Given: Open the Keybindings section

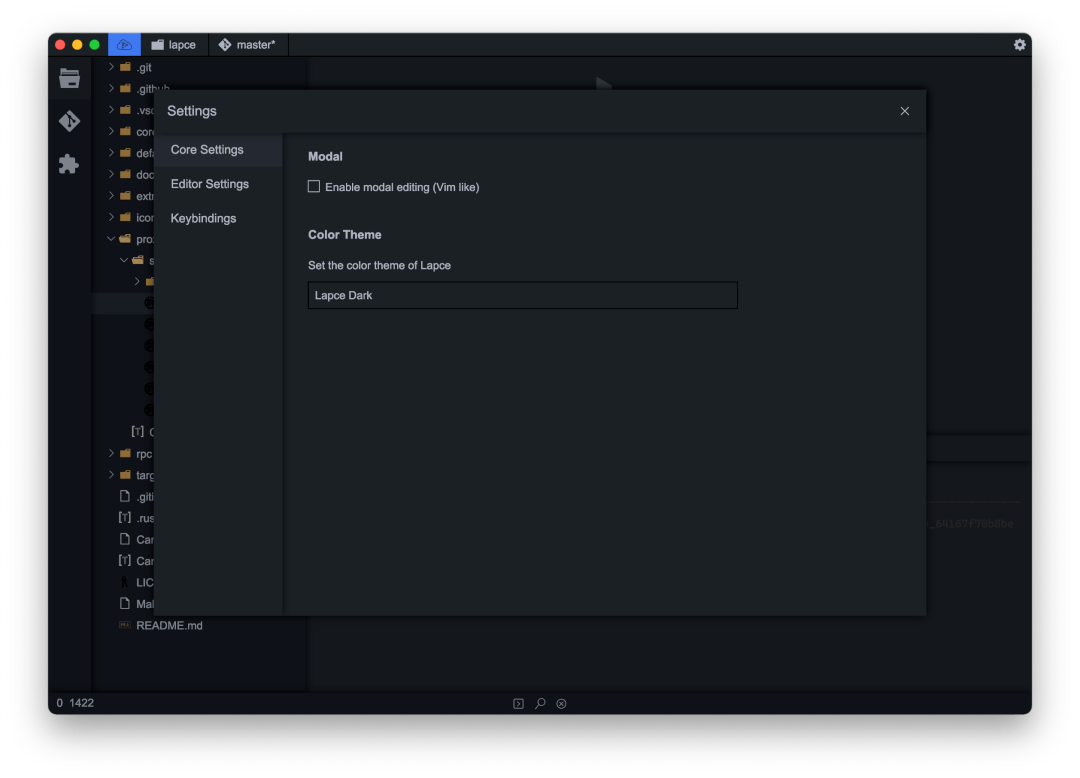Looking at the screenshot, I should click(x=203, y=217).
